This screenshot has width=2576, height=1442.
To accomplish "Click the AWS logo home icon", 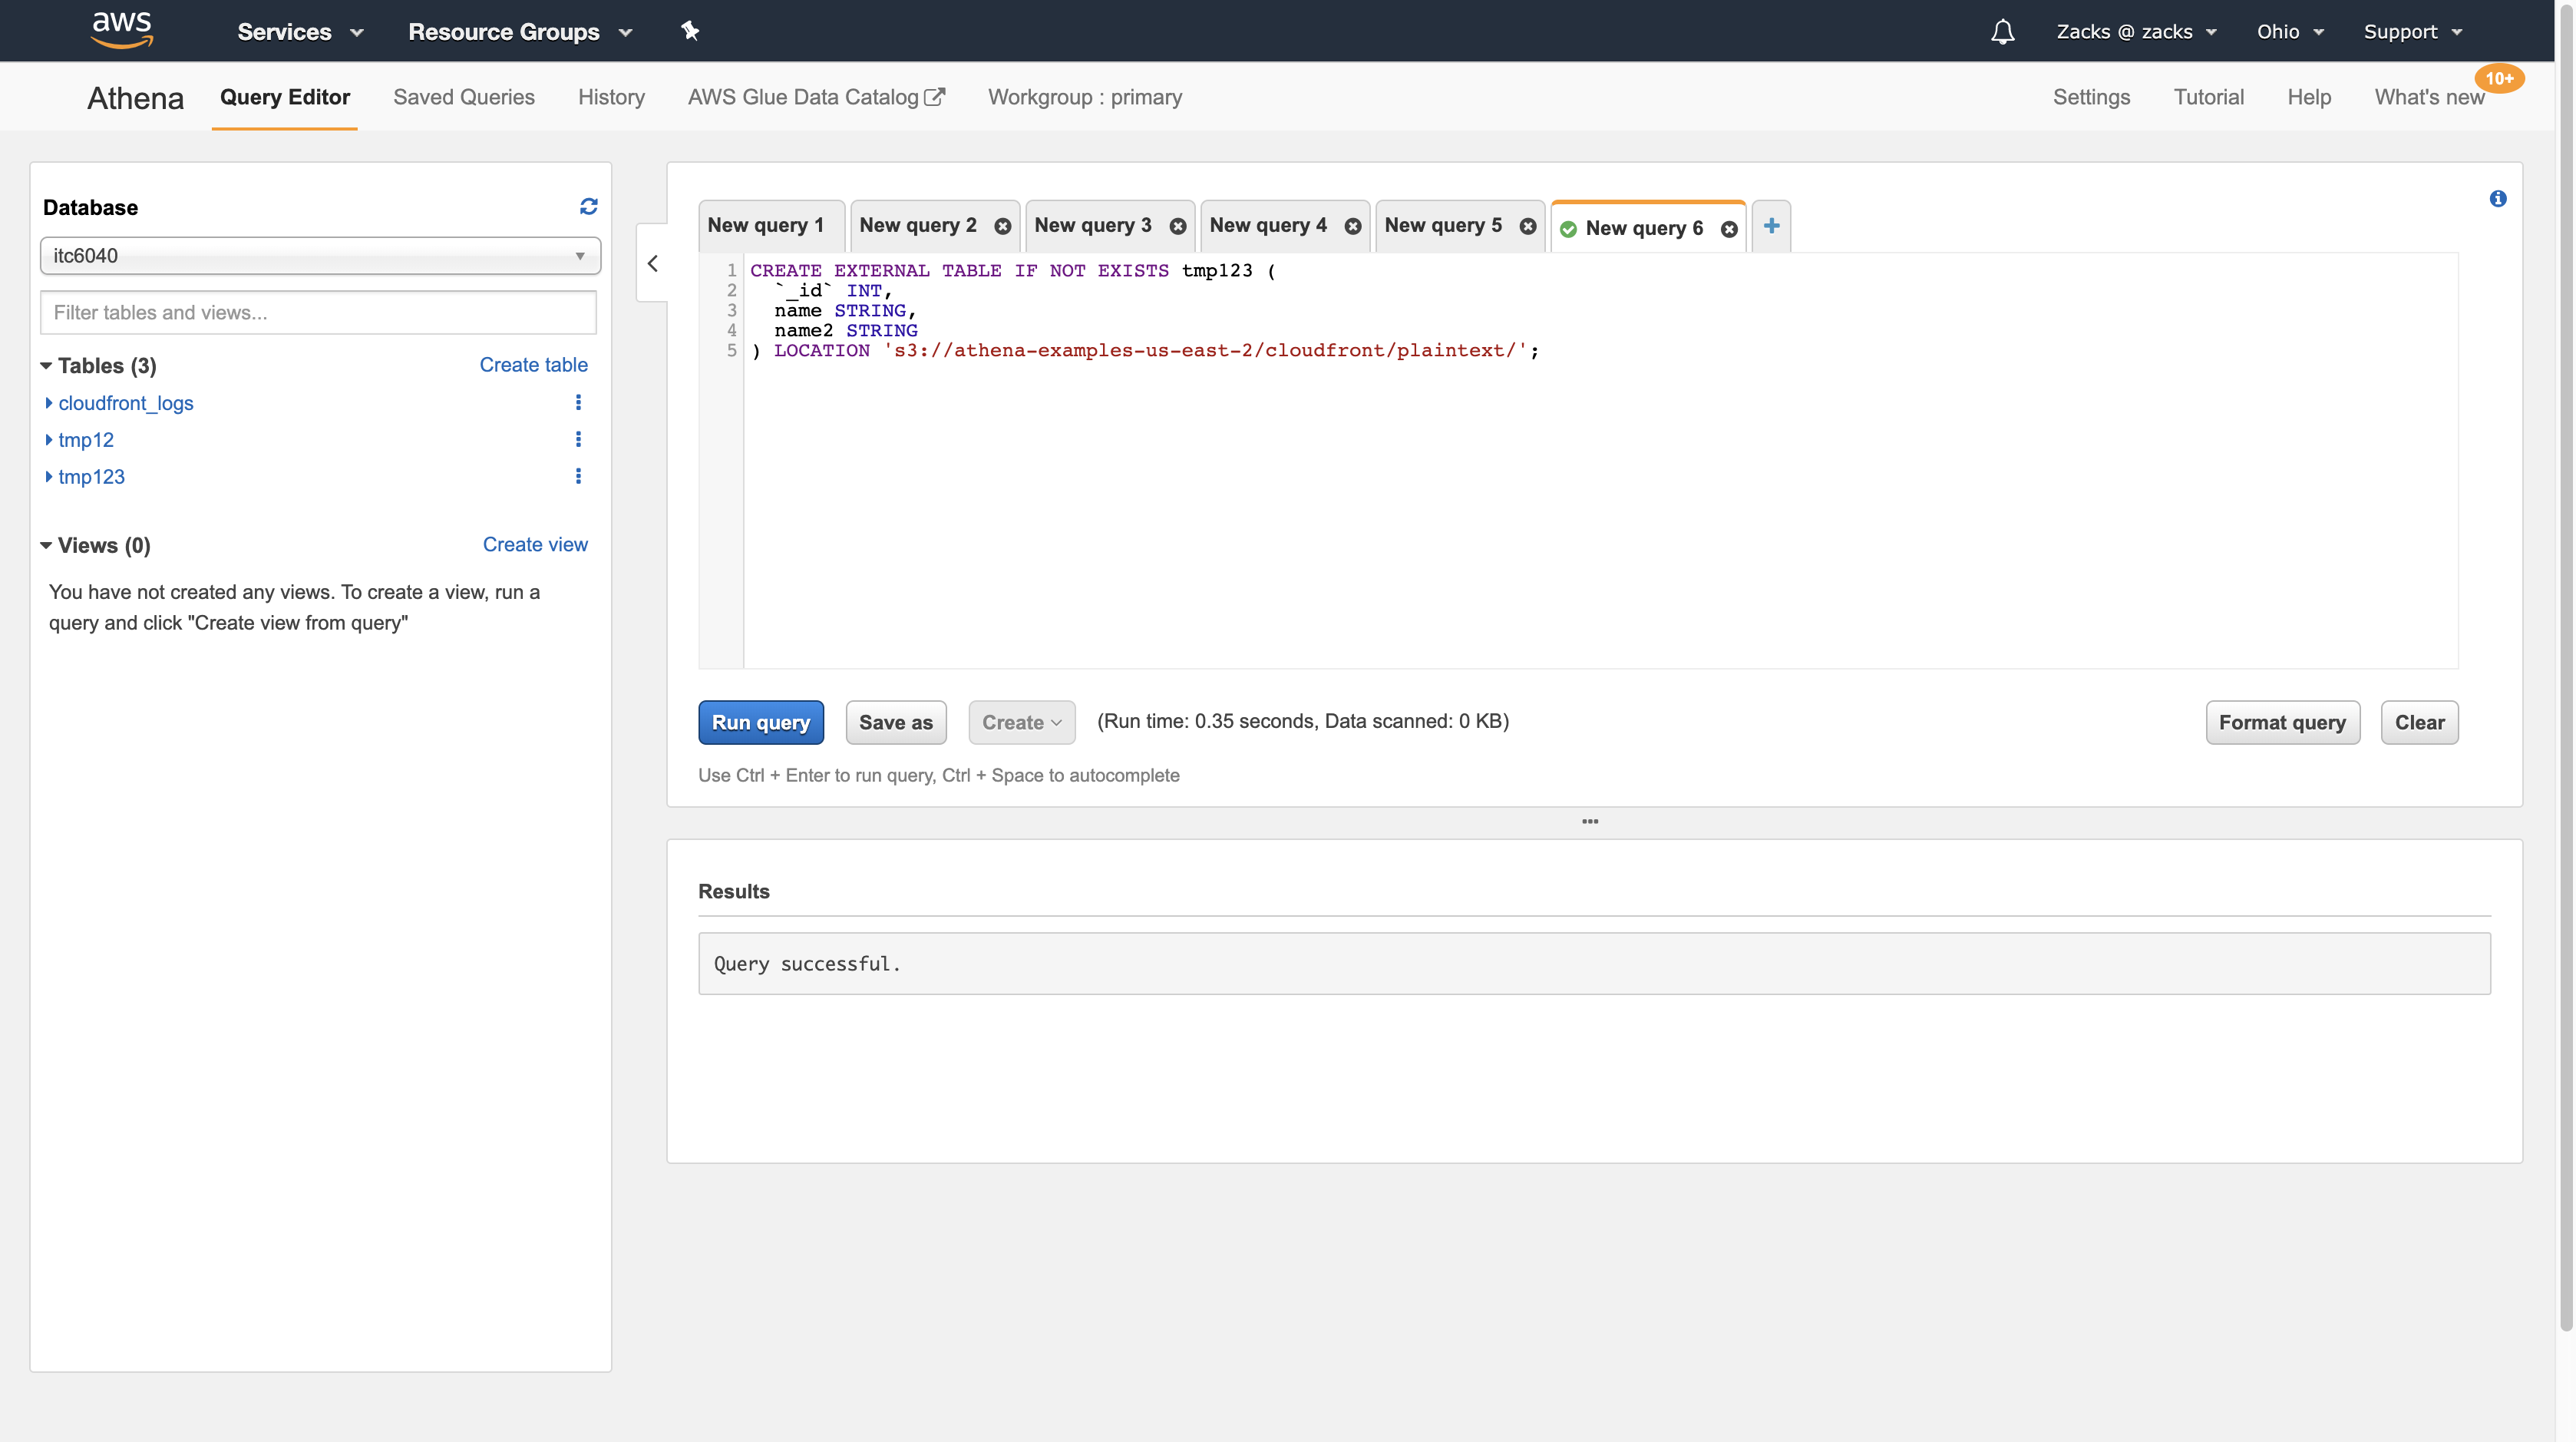I will [x=122, y=30].
